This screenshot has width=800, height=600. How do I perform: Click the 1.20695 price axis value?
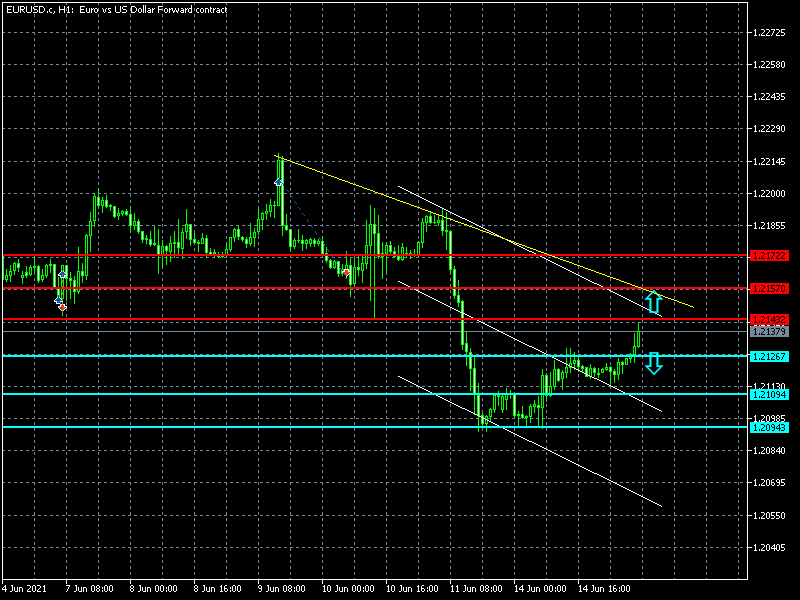[769, 483]
